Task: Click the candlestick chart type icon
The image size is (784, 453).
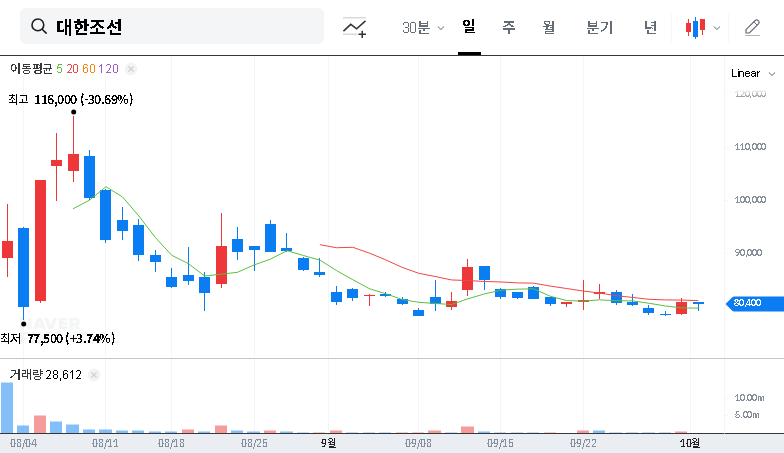Action: [695, 28]
